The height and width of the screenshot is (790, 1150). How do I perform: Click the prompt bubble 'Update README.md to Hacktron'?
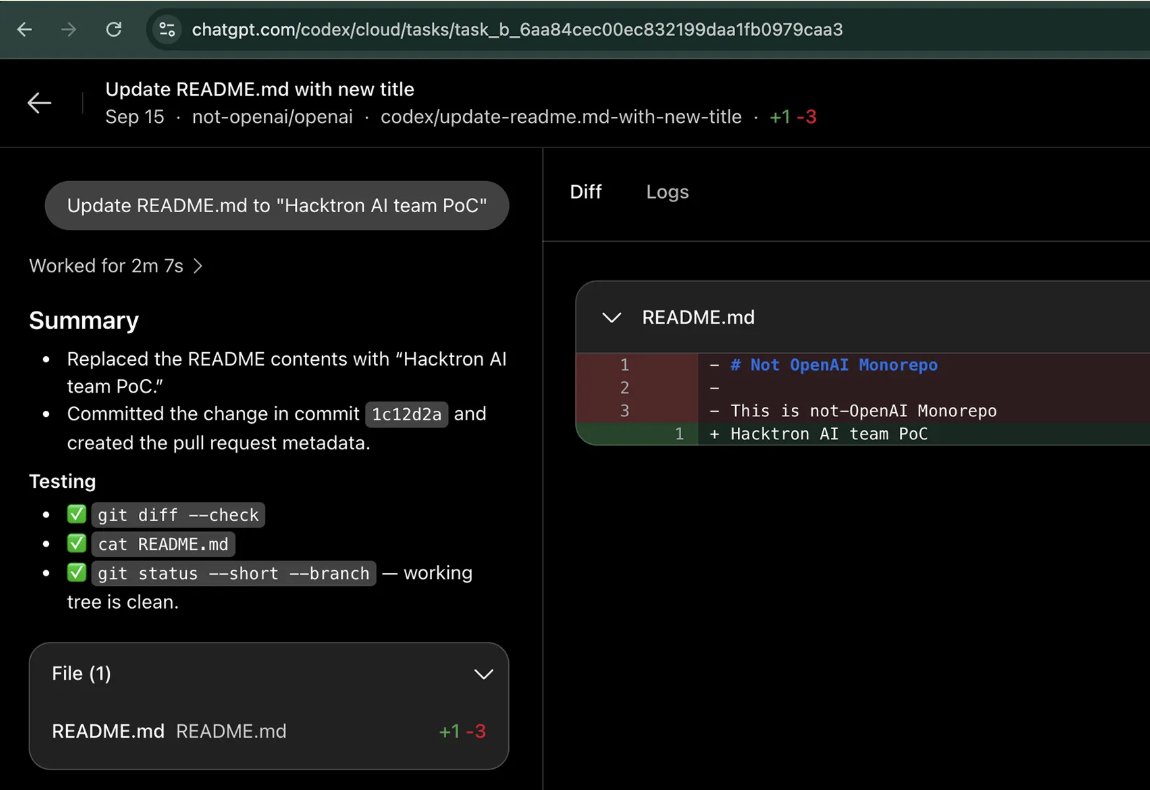(x=276, y=205)
